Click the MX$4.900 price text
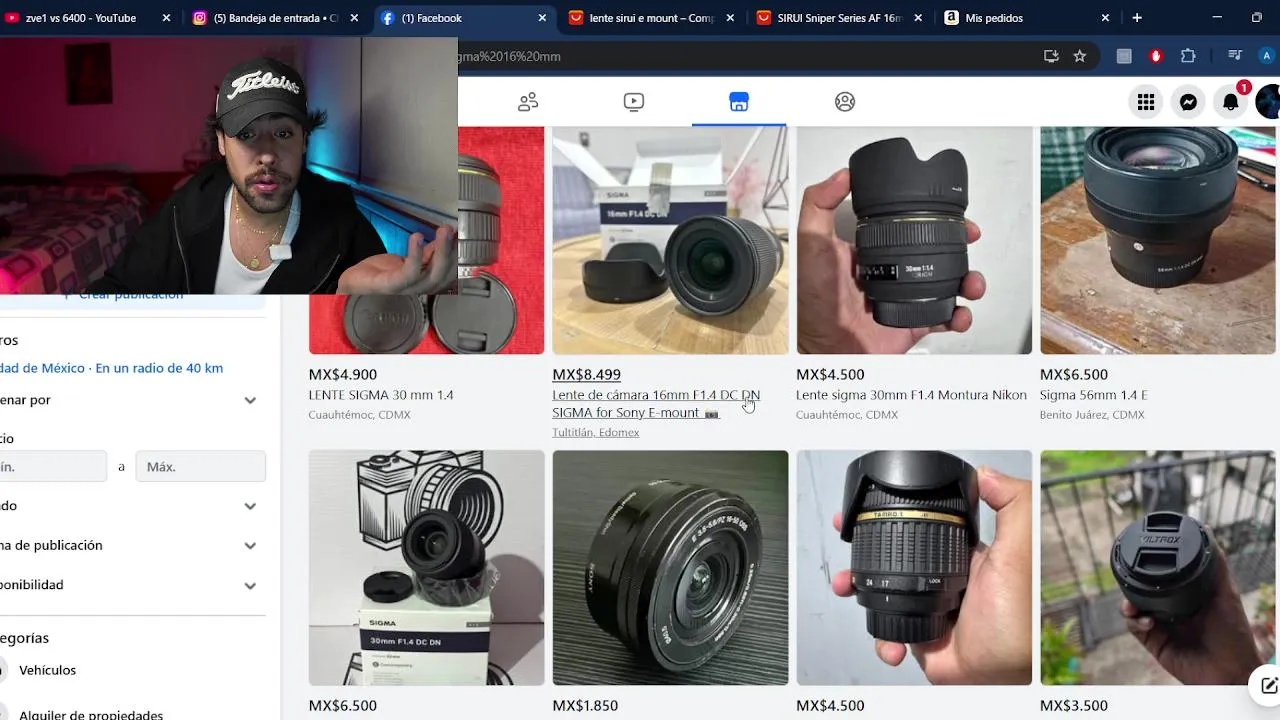The image size is (1280, 720). (343, 375)
